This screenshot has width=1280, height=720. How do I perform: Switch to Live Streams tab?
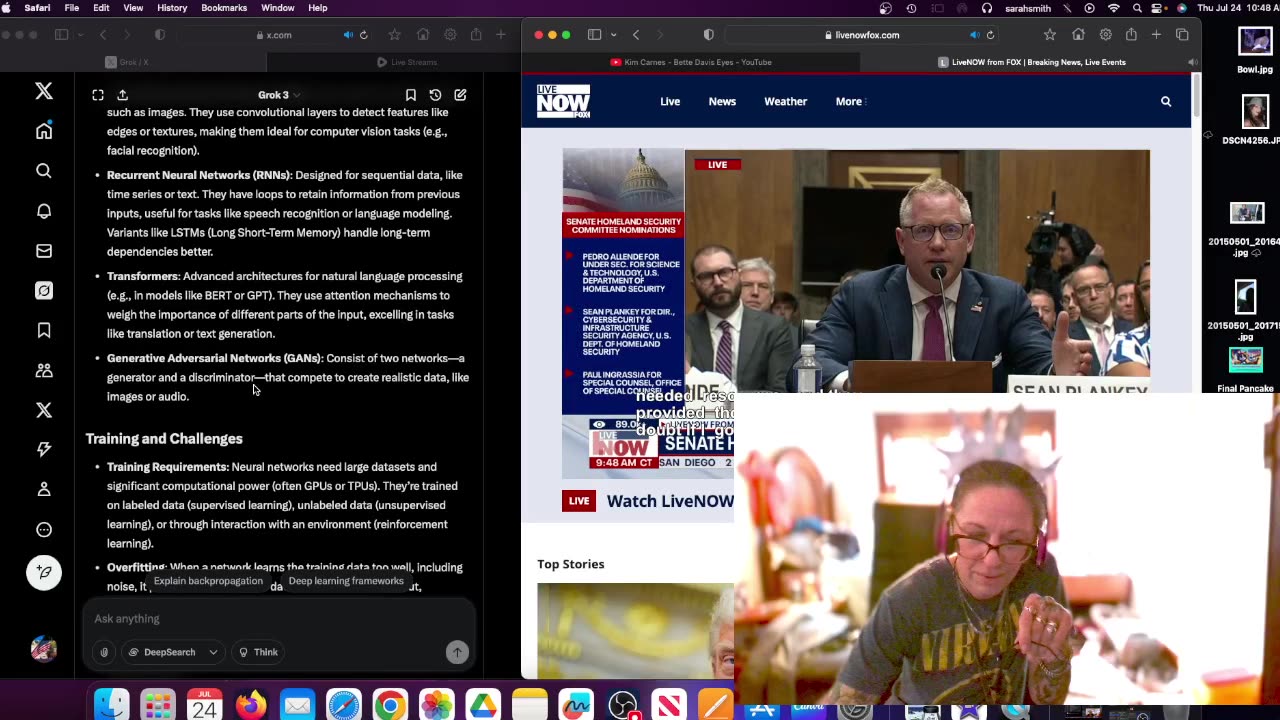pyautogui.click(x=407, y=62)
